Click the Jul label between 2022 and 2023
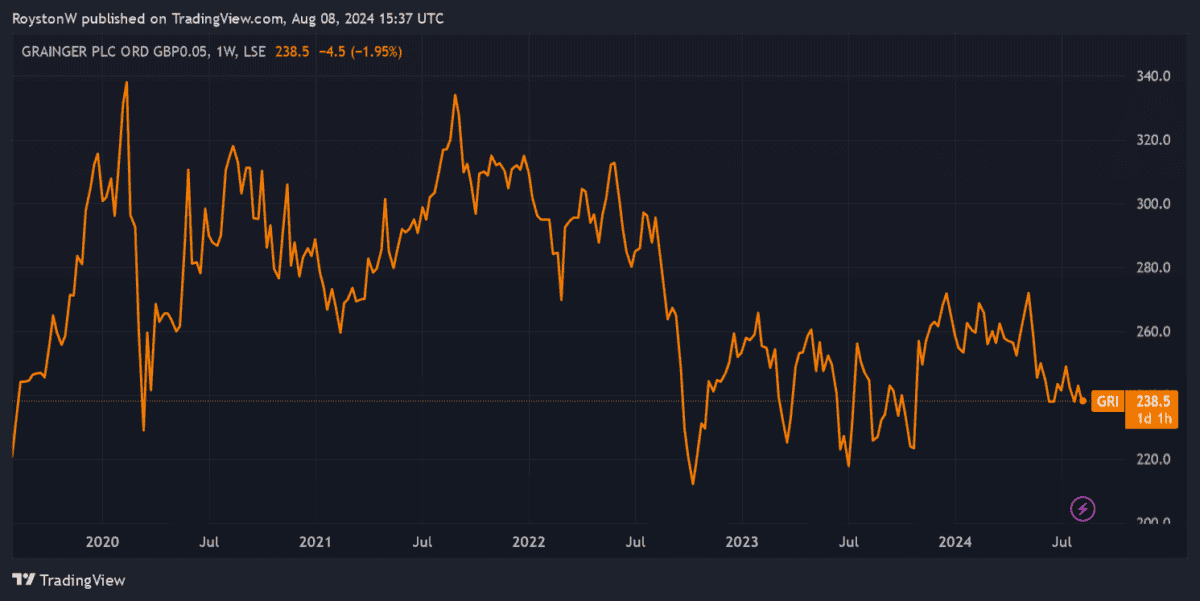 pos(635,542)
